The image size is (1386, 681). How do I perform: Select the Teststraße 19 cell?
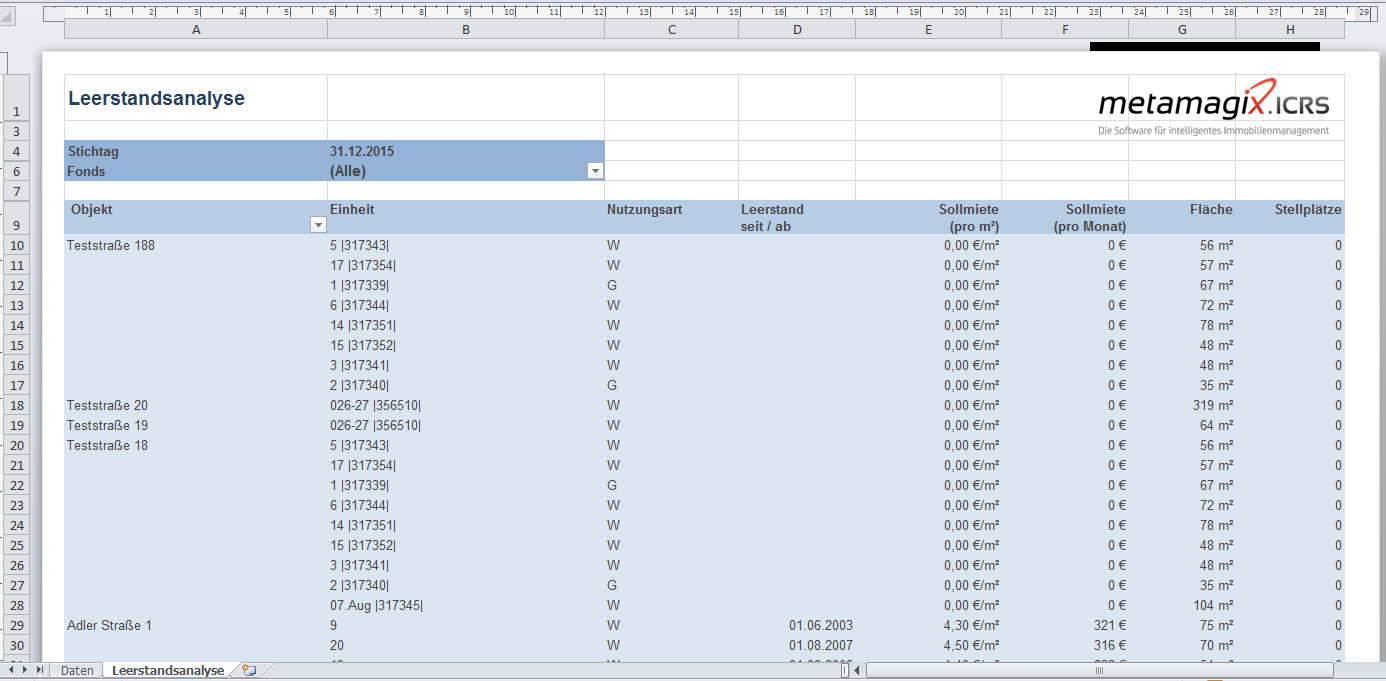(196, 425)
